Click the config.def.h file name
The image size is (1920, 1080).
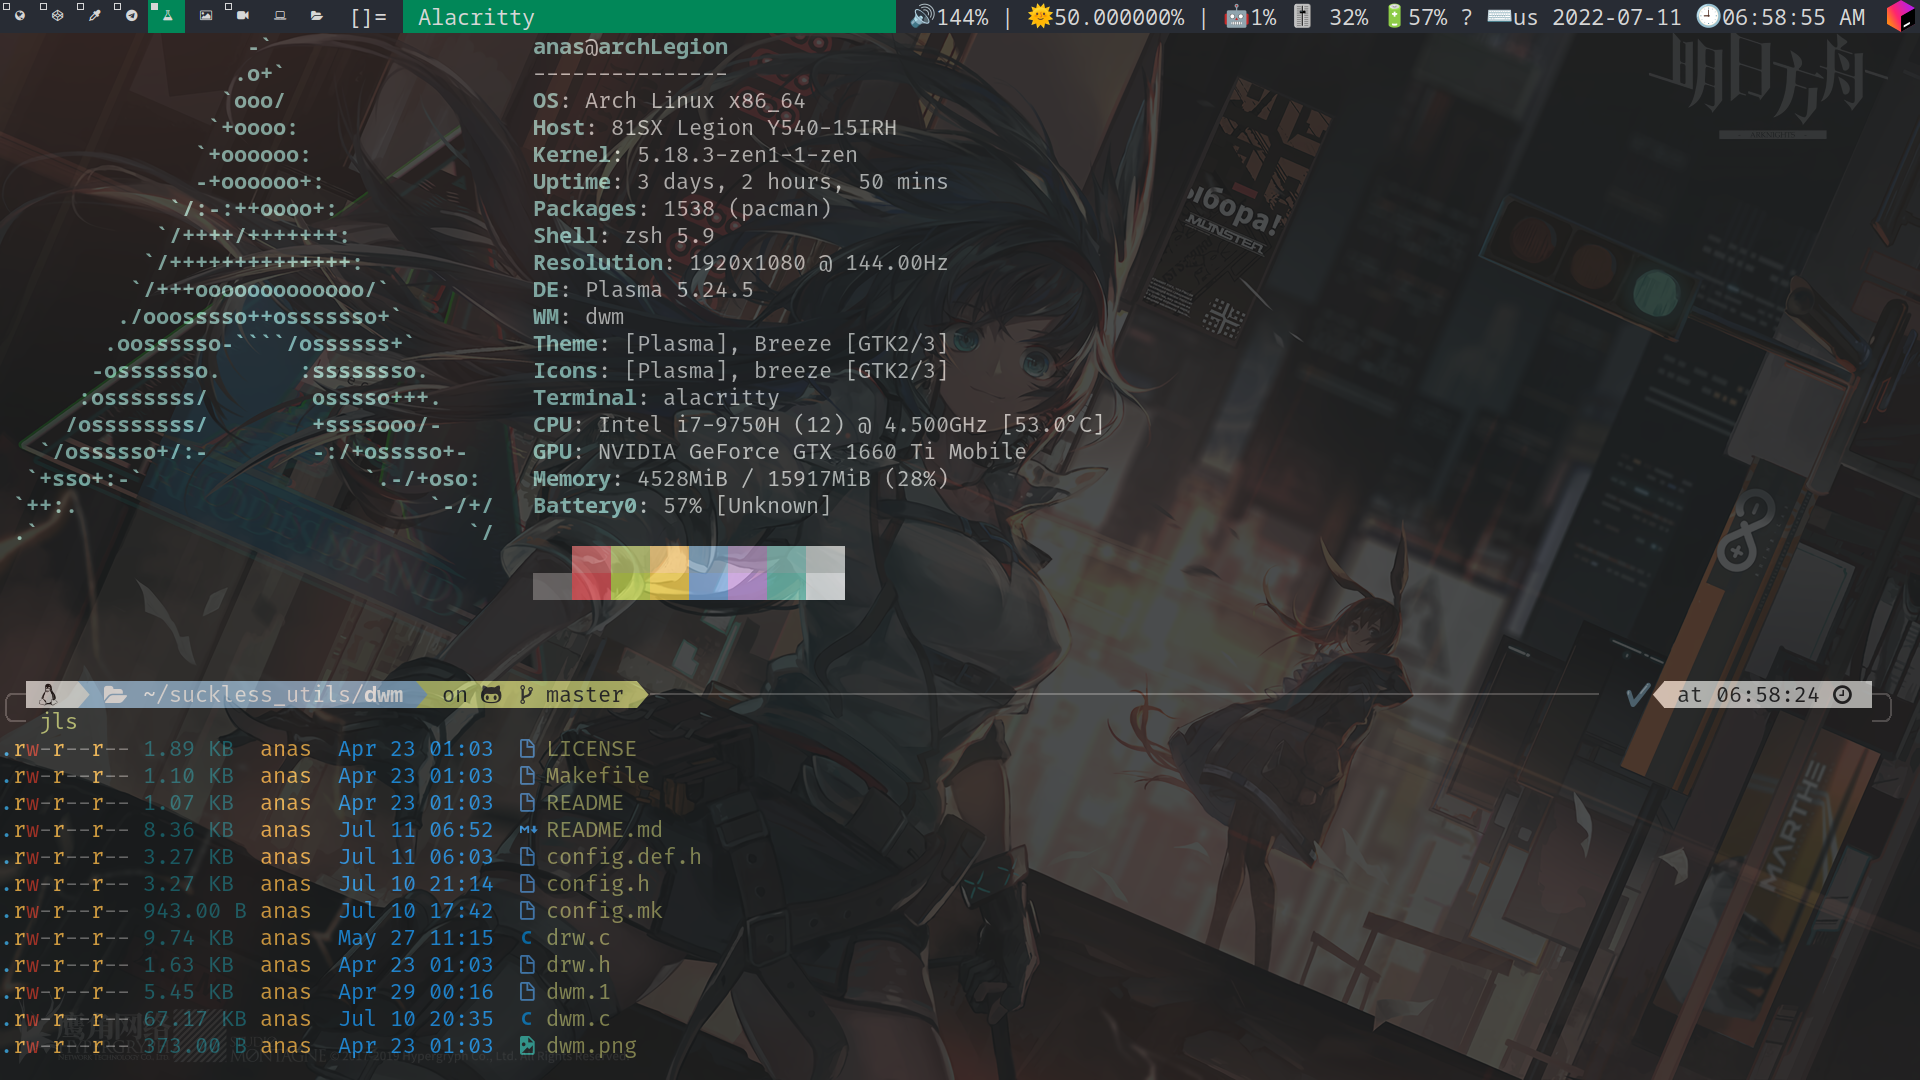623,856
